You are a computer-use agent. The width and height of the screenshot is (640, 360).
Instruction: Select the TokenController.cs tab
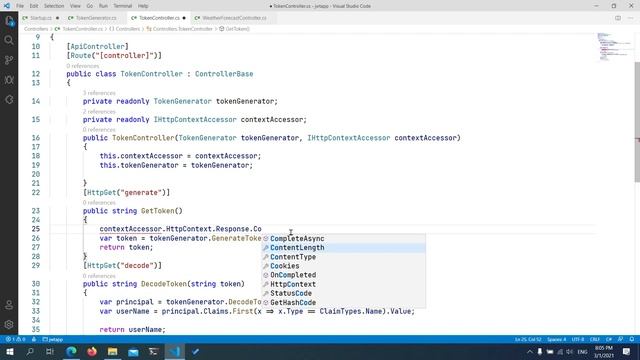tap(159, 18)
